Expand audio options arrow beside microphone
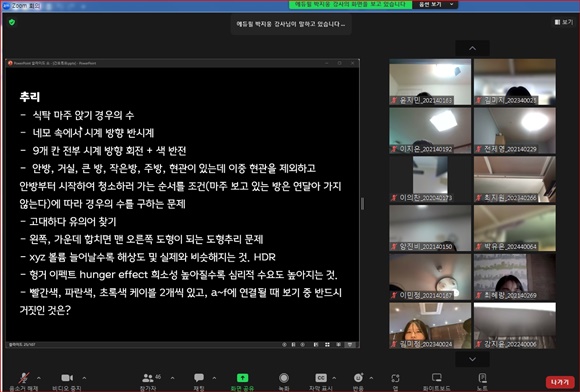This screenshot has width=580, height=392. pos(38,378)
